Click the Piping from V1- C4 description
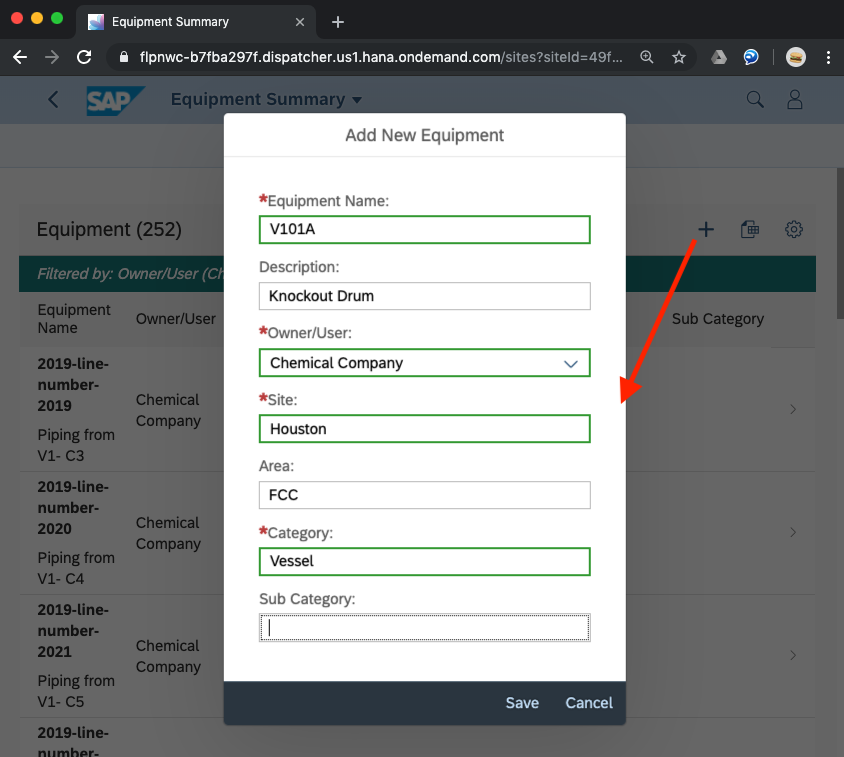This screenshot has width=844, height=757. click(x=76, y=568)
